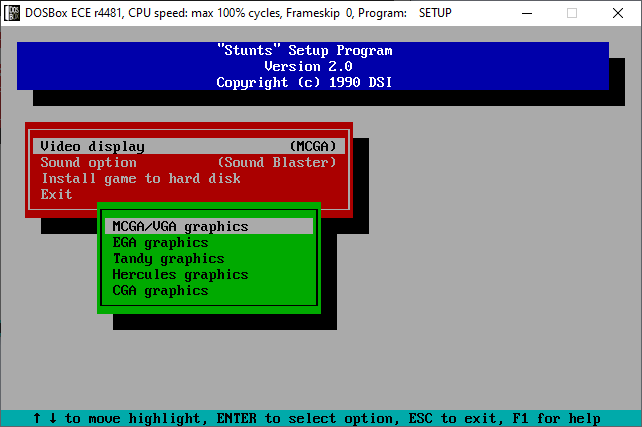Click the Copyright (c) 1990 DSI line

[x=304, y=82]
